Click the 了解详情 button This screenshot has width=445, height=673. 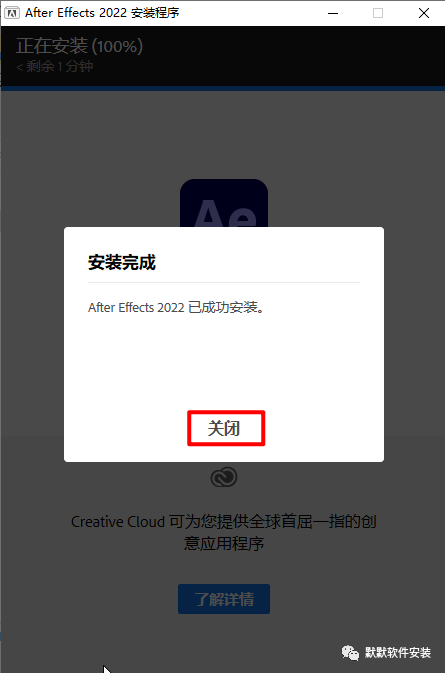click(224, 599)
